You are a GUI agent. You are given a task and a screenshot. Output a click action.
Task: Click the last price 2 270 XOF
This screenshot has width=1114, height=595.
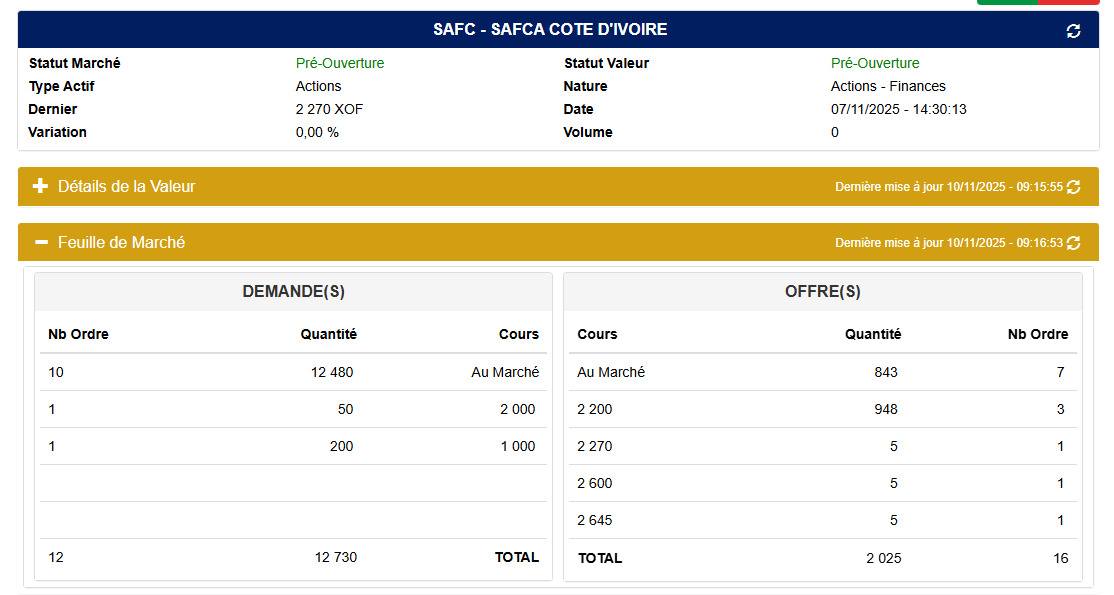[x=329, y=109]
